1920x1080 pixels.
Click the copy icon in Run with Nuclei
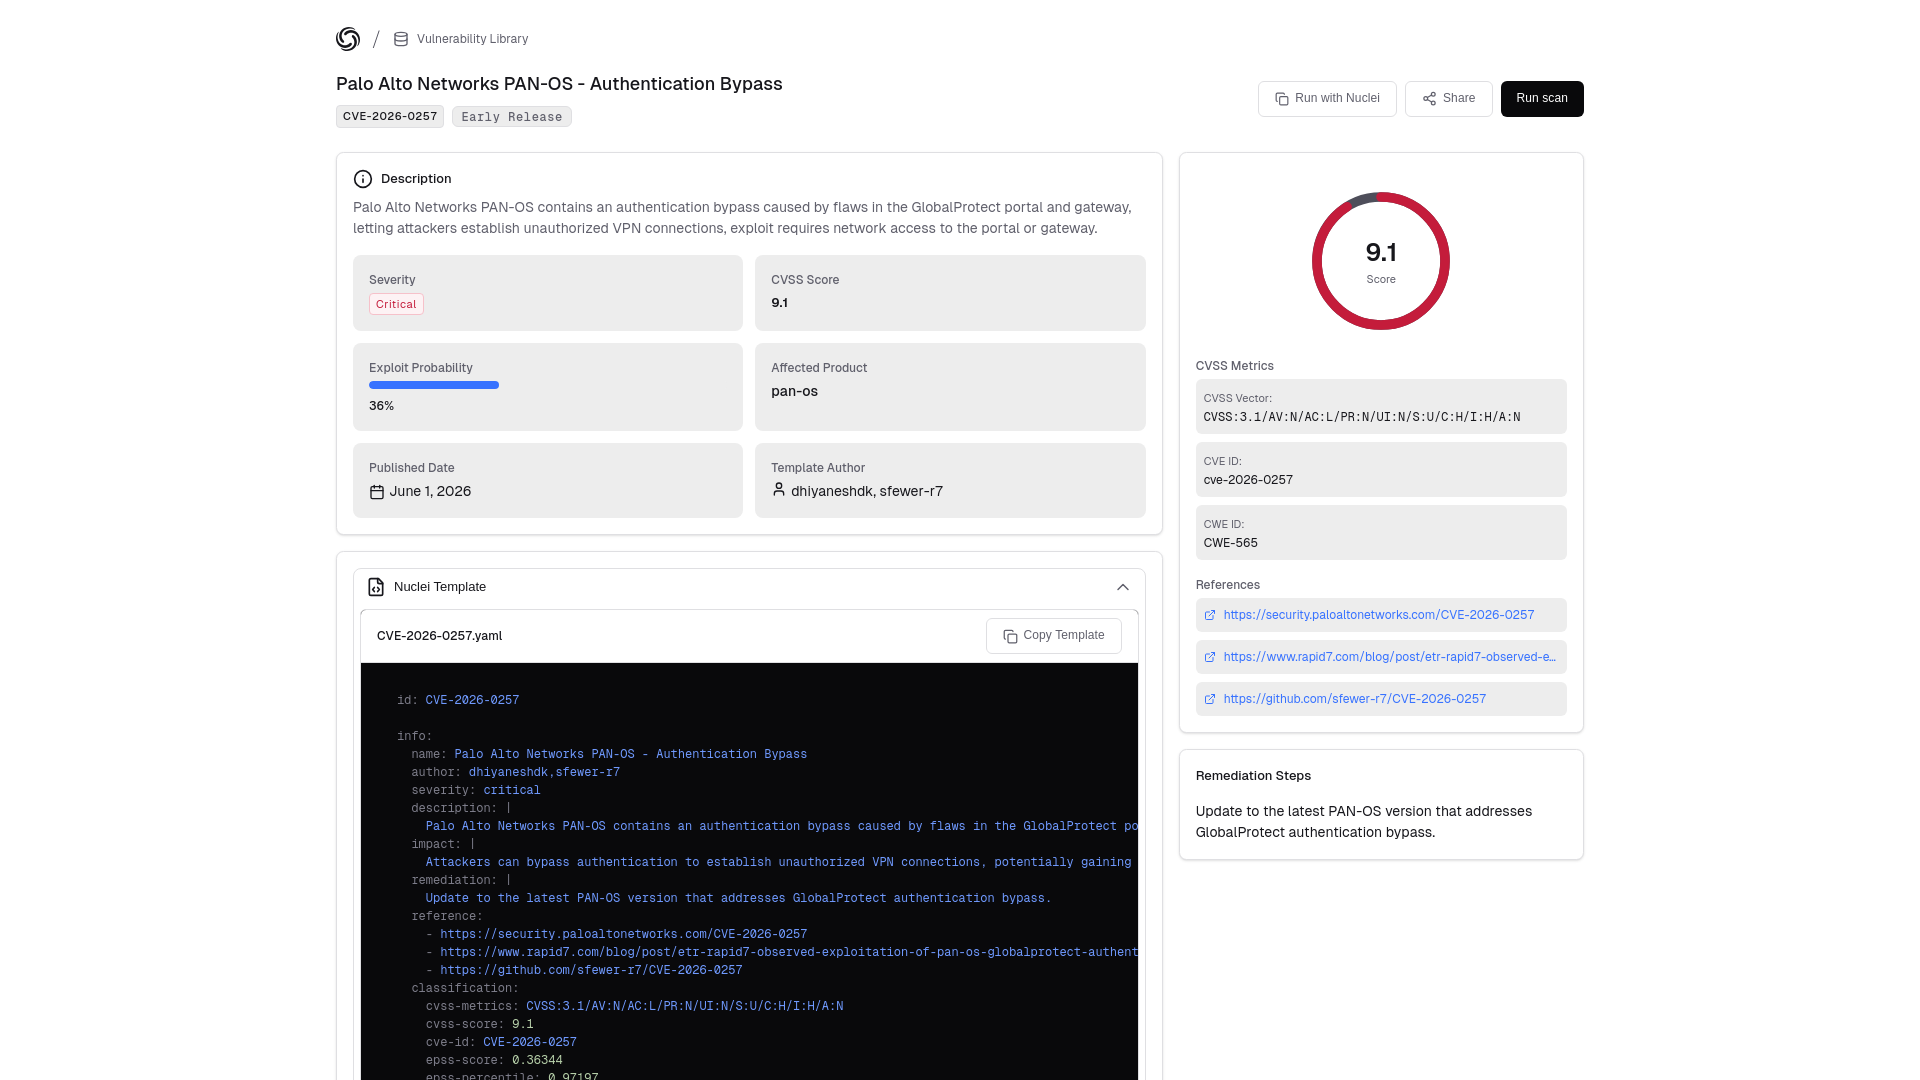tap(1282, 99)
